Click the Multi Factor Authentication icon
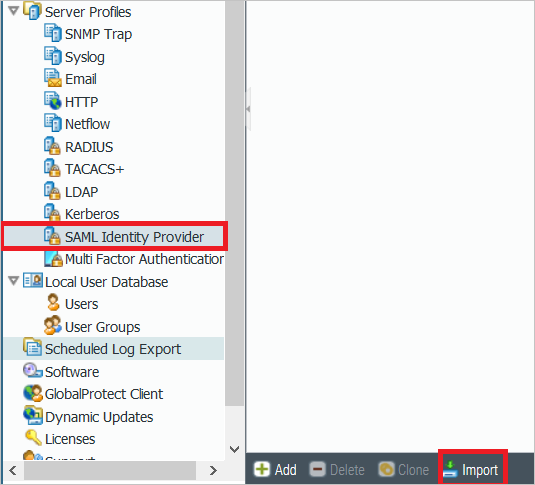 click(x=54, y=259)
